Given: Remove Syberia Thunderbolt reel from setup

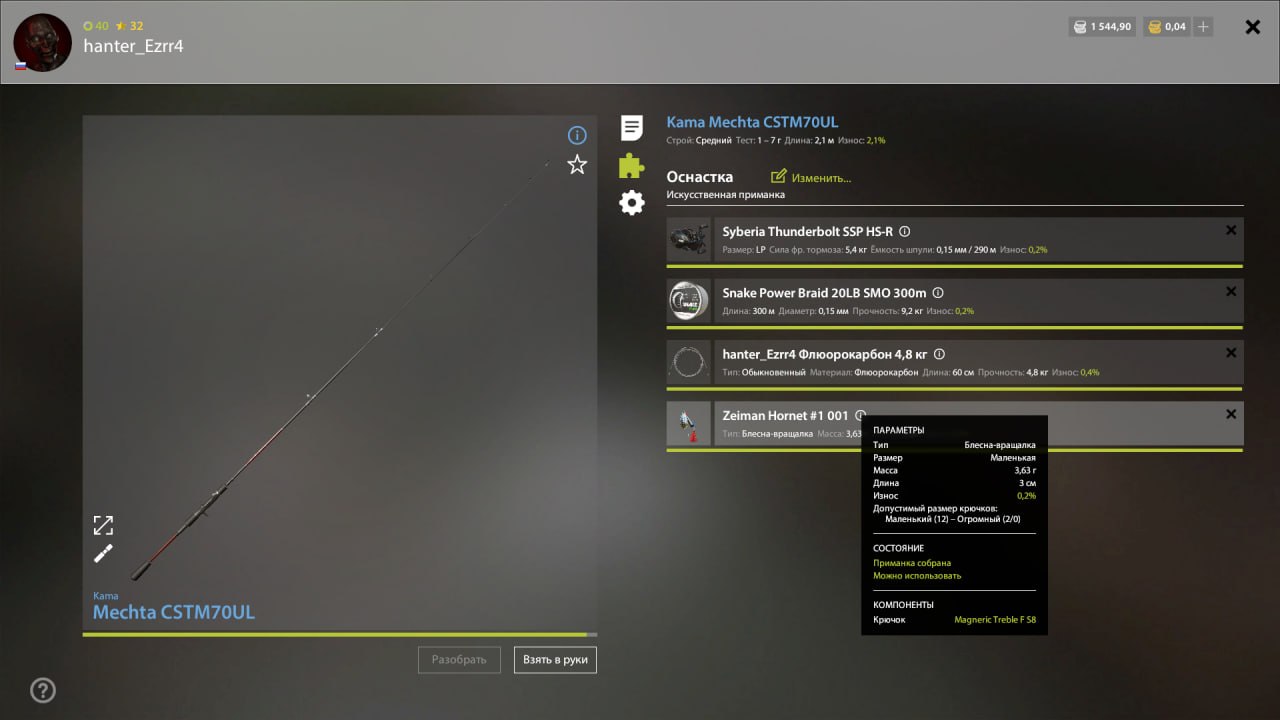Looking at the screenshot, I should click(x=1231, y=231).
